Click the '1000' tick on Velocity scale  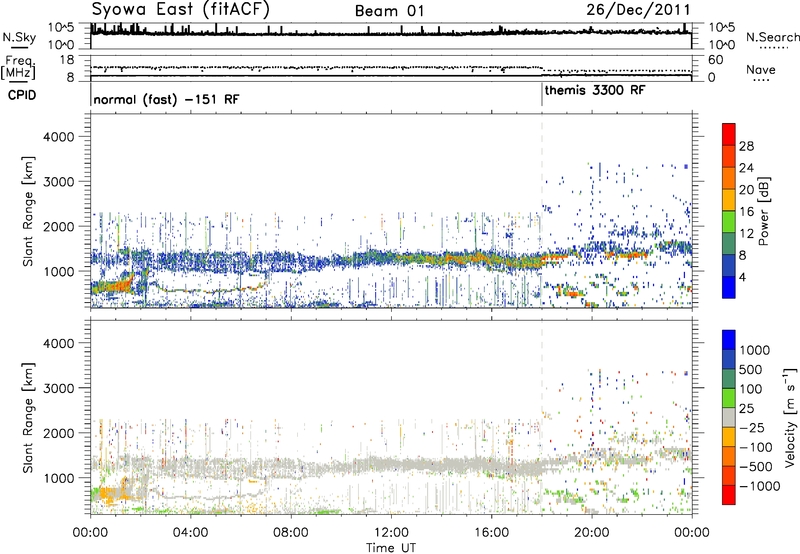coord(754,350)
